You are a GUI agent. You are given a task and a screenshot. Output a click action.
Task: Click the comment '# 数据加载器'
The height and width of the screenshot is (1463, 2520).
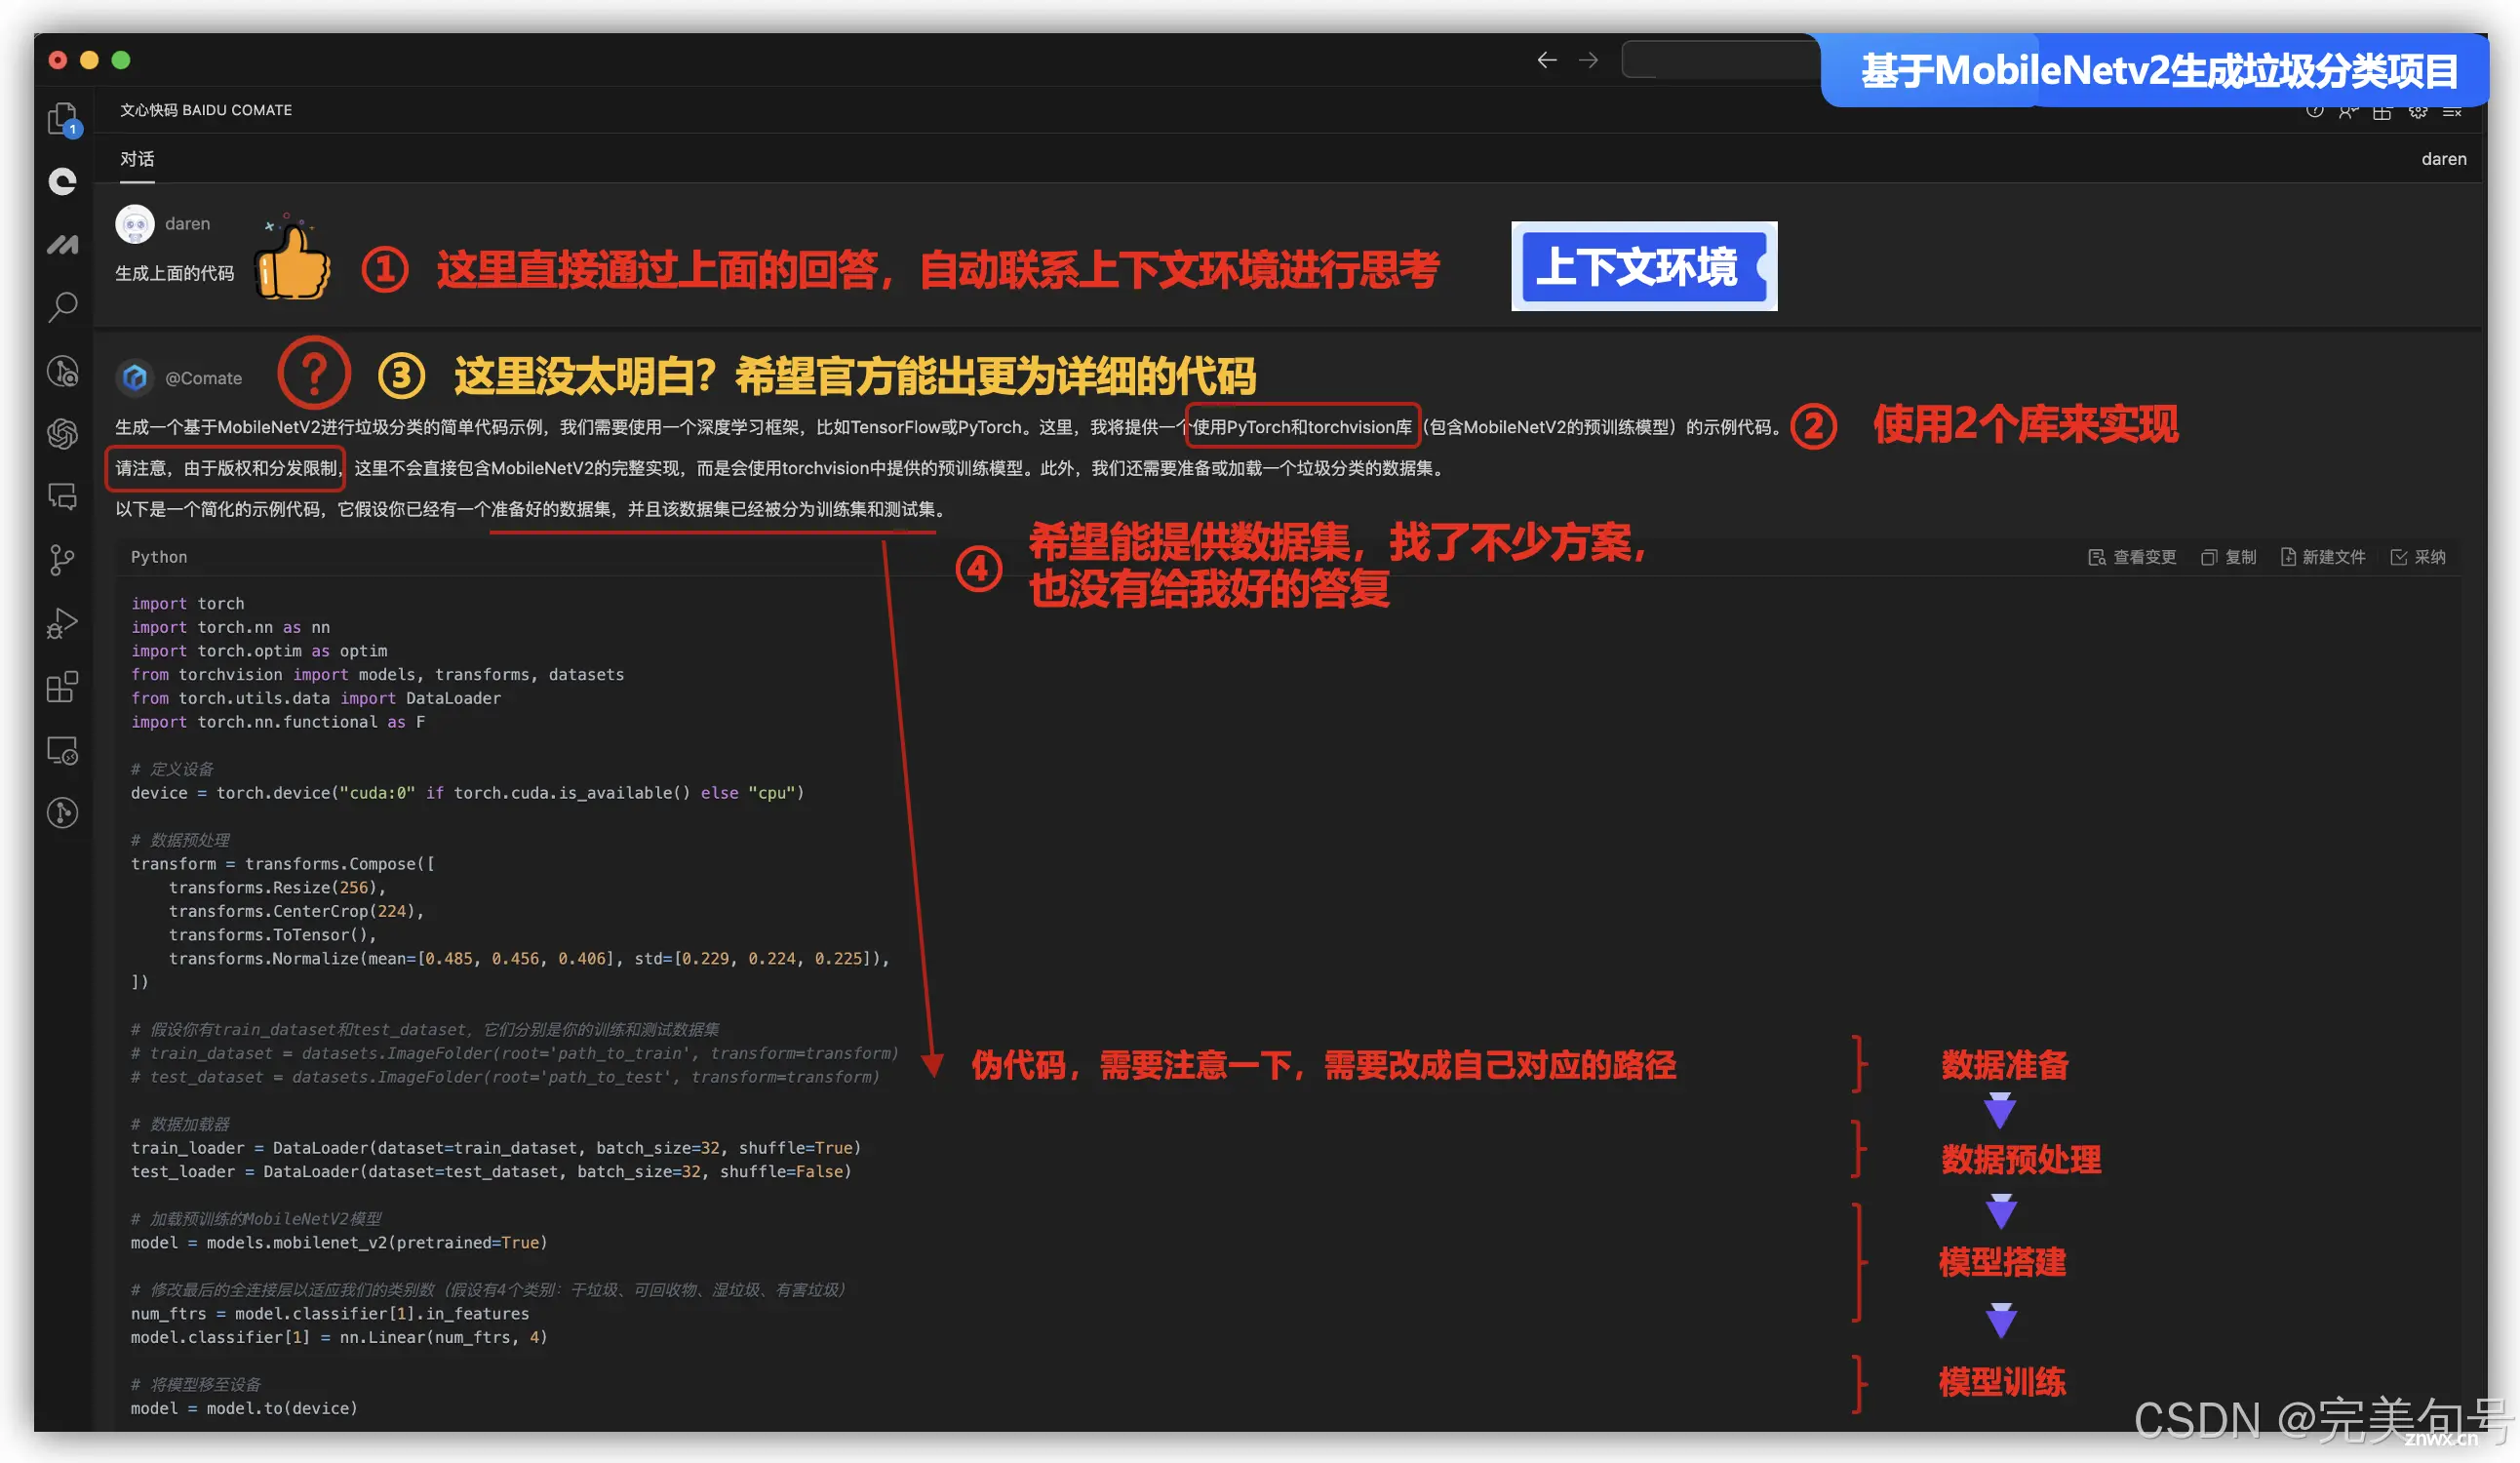[180, 1124]
